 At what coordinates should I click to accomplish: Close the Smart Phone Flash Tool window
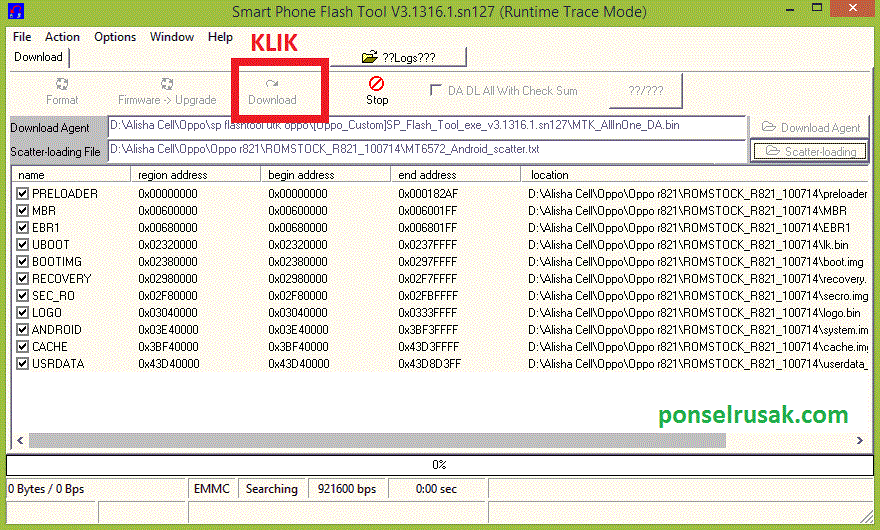point(852,8)
